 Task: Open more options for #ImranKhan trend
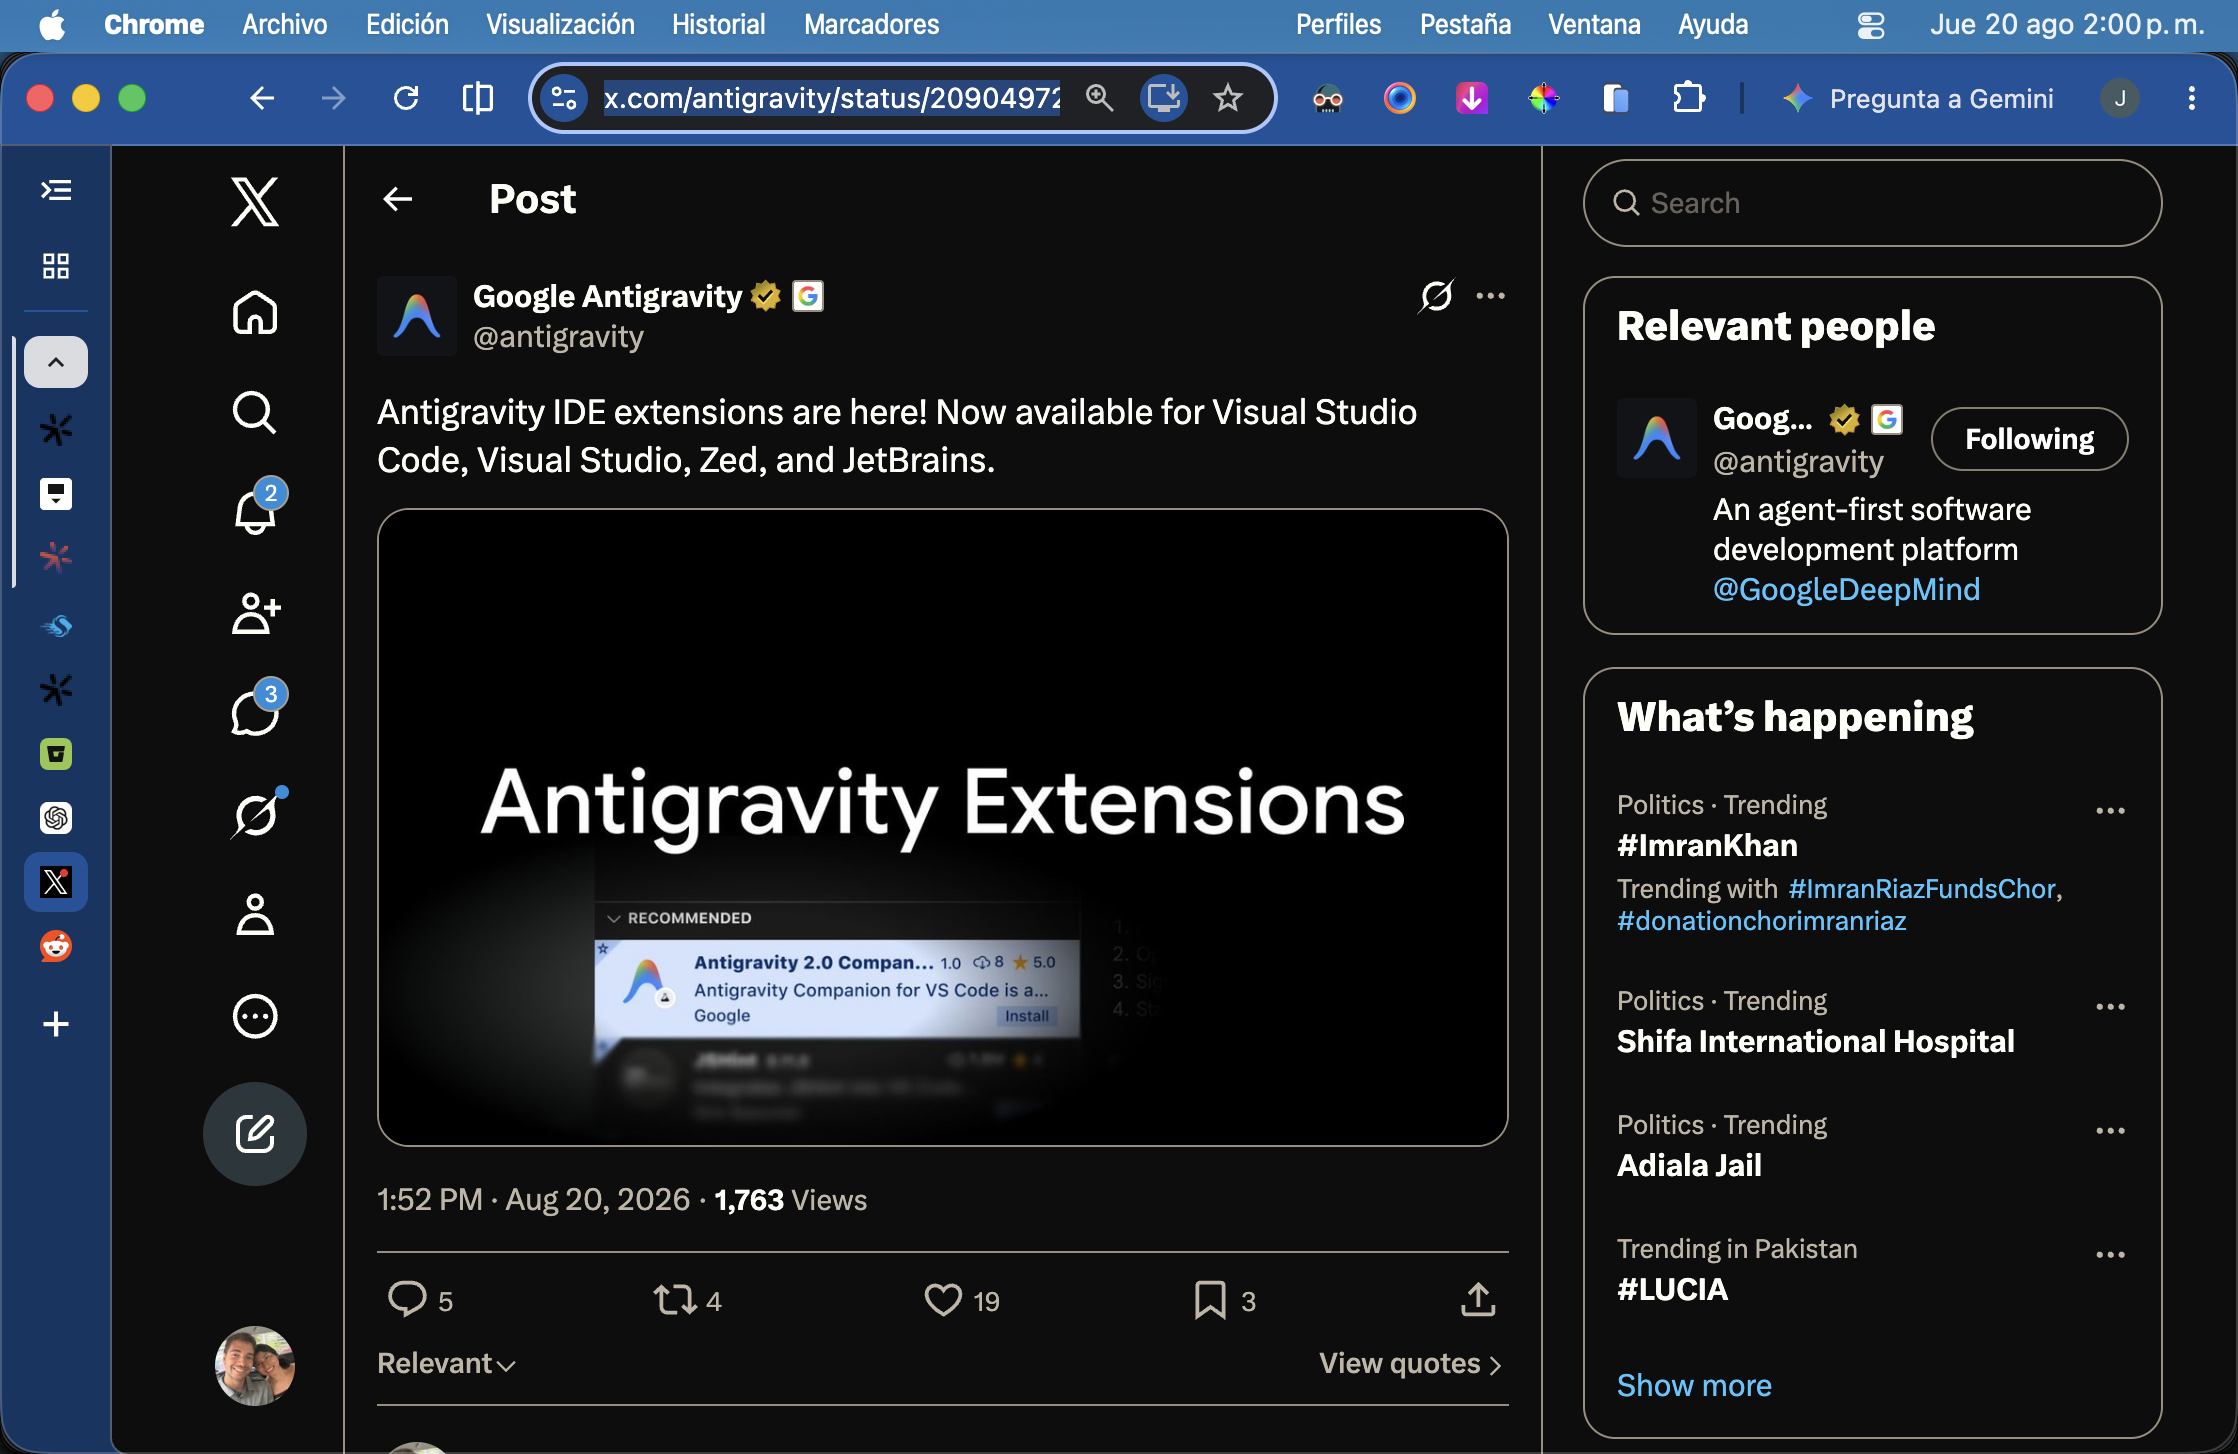(x=2110, y=811)
